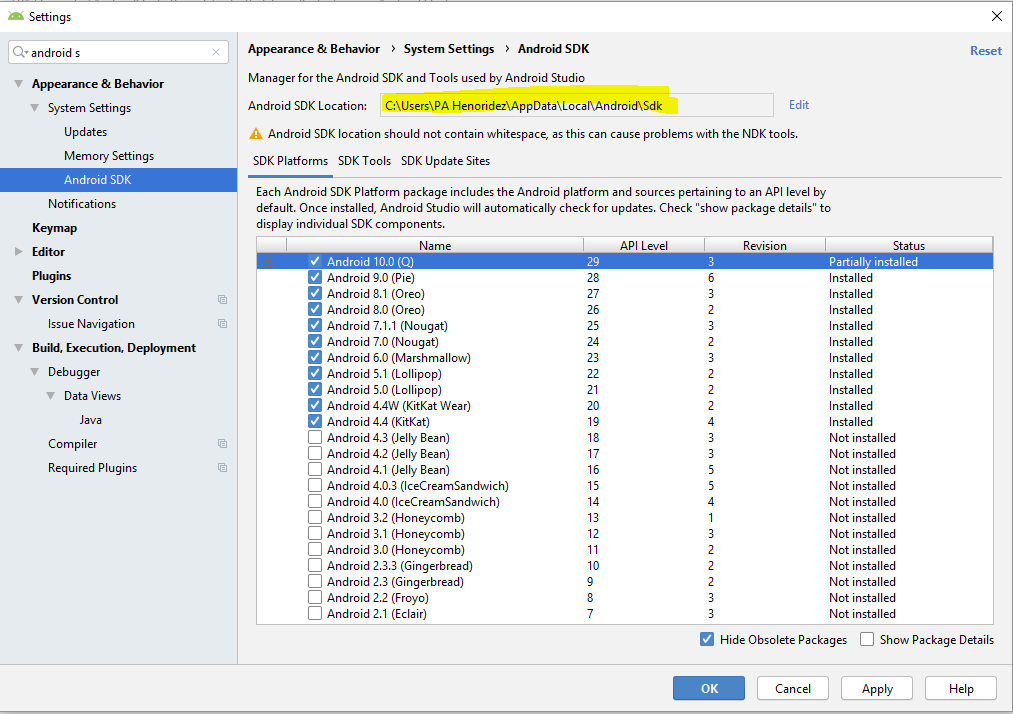Click the yellow warning triangle icon
The width and height of the screenshot is (1013, 714).
[x=255, y=134]
